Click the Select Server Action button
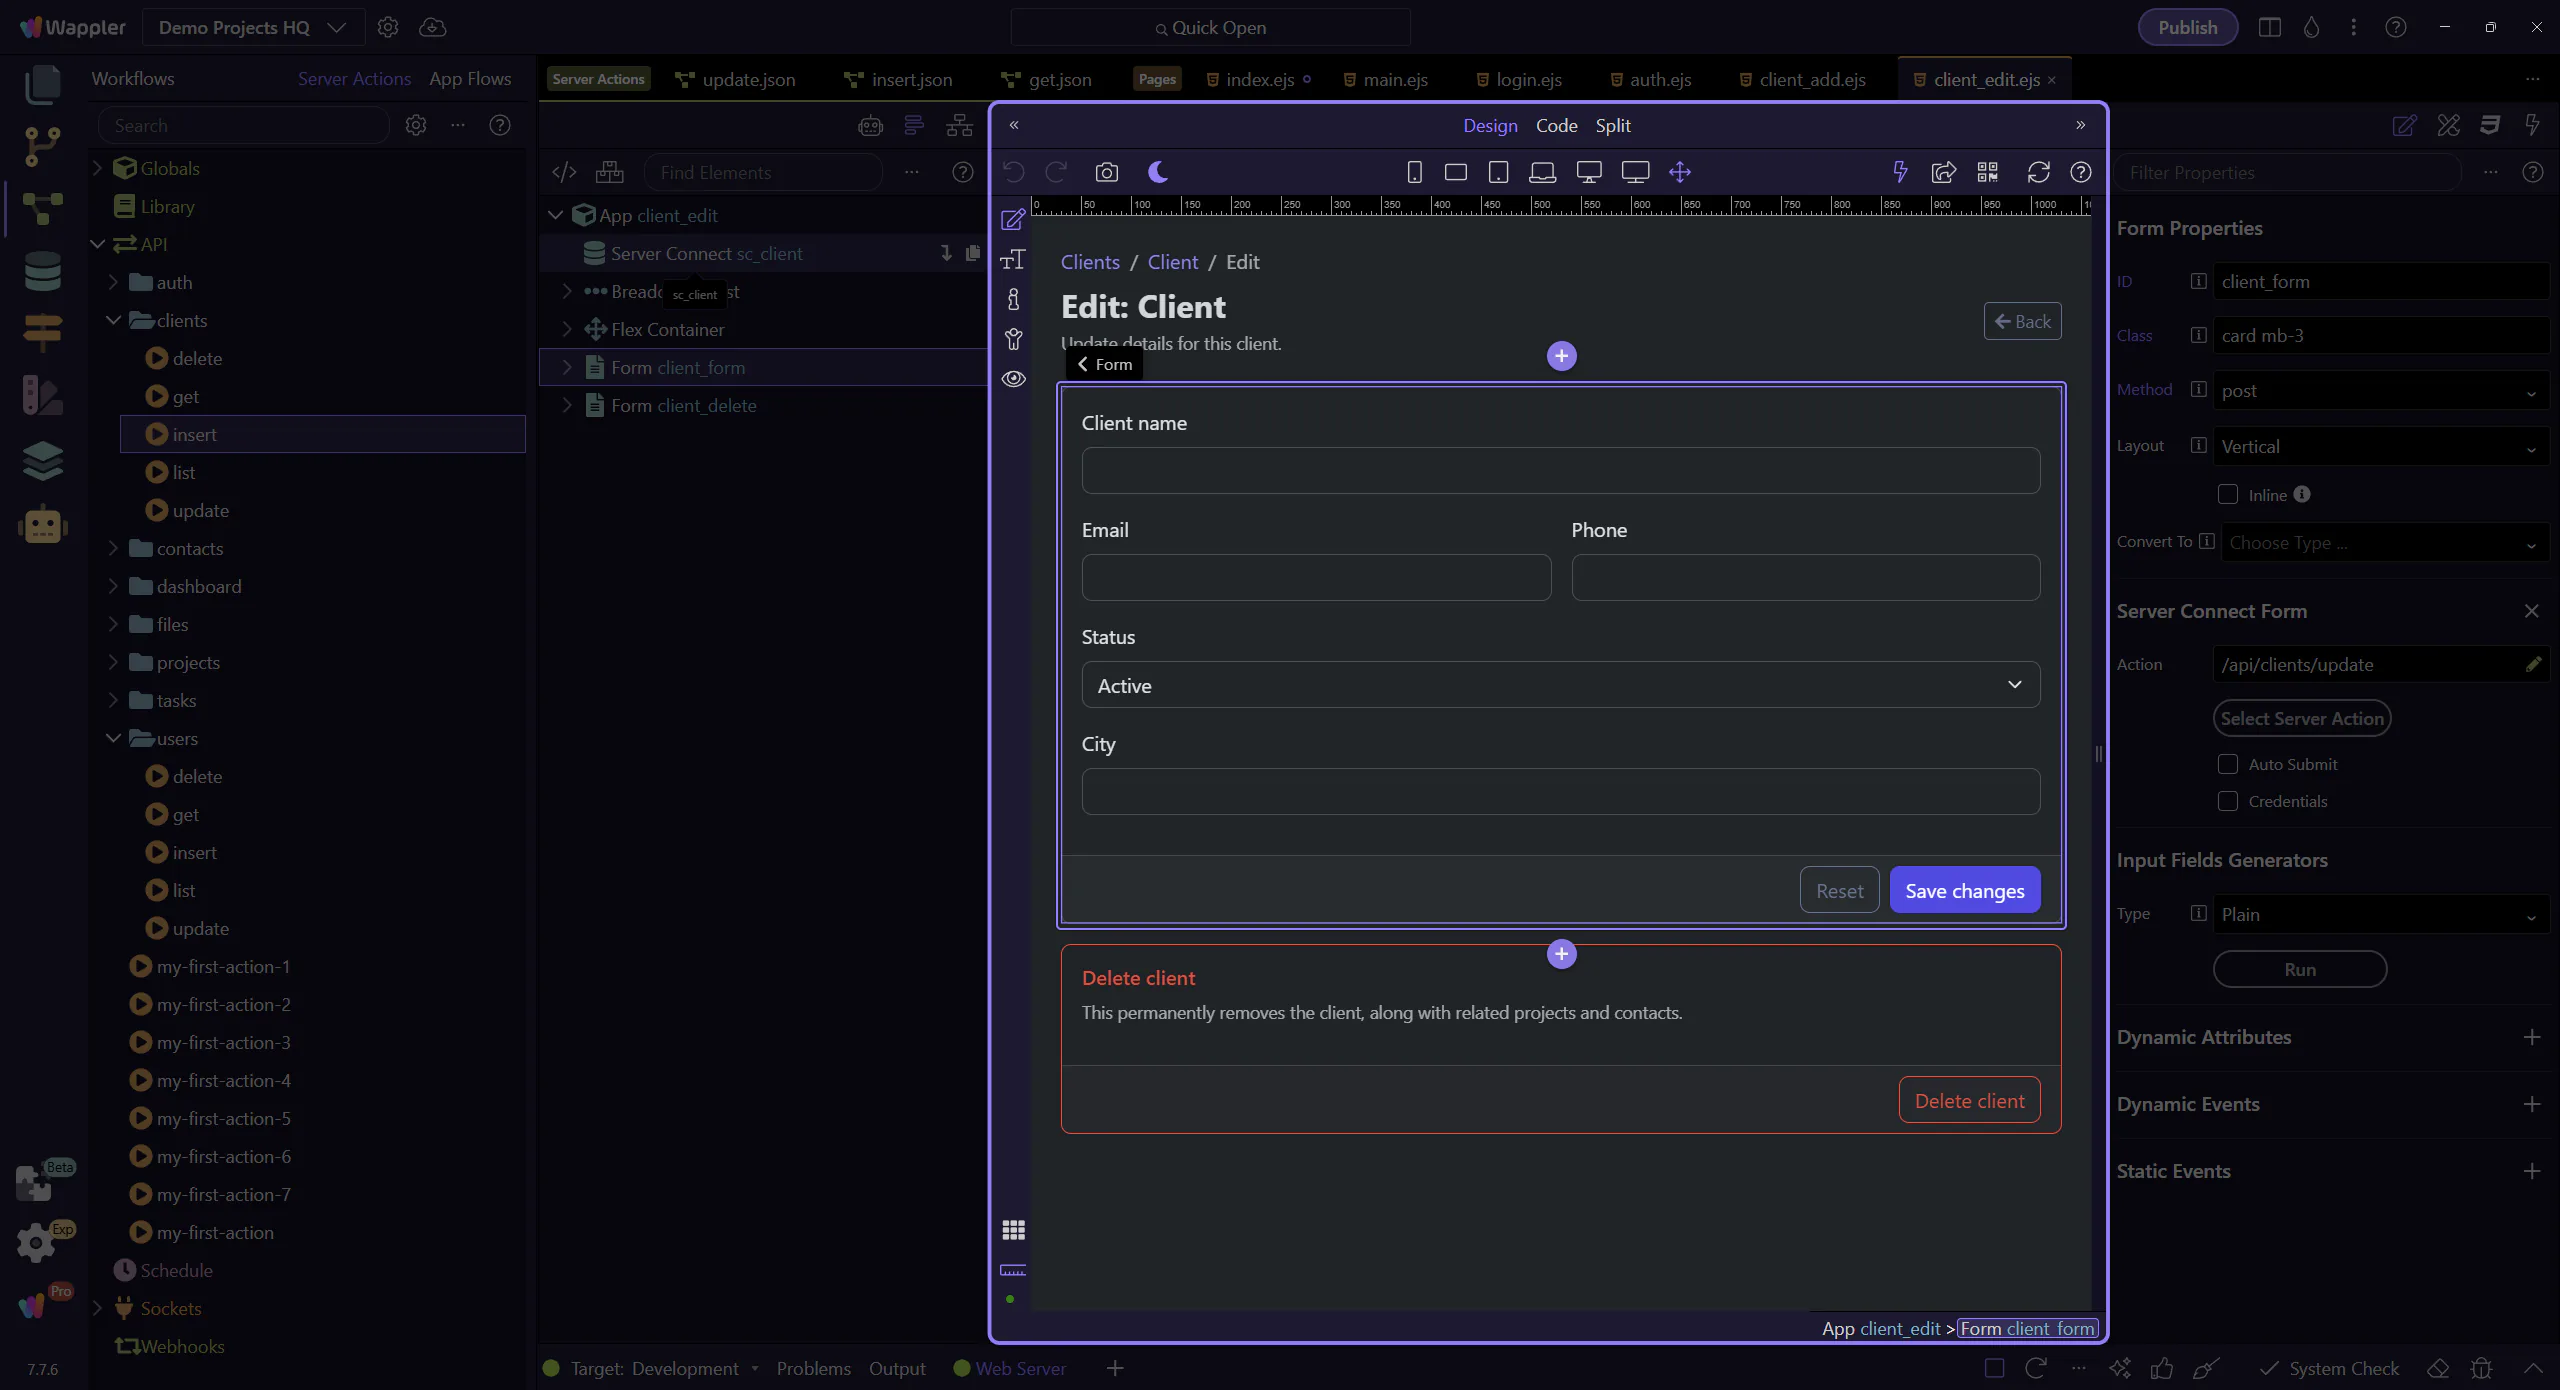Viewport: 2560px width, 1390px height. coord(2301,718)
